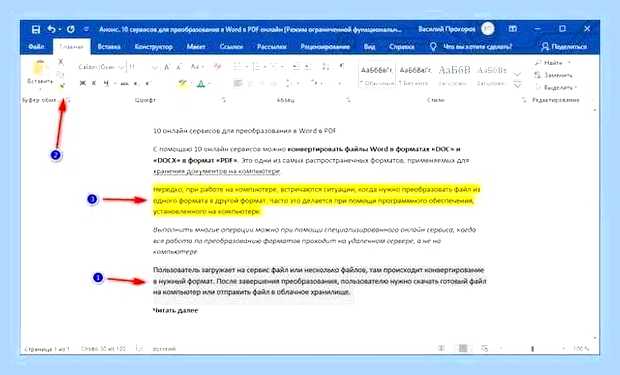Viewport: 620px width, 375px height.
Task: Open the Quick Access Toolbar customize arrow
Action: pyautogui.click(x=86, y=29)
